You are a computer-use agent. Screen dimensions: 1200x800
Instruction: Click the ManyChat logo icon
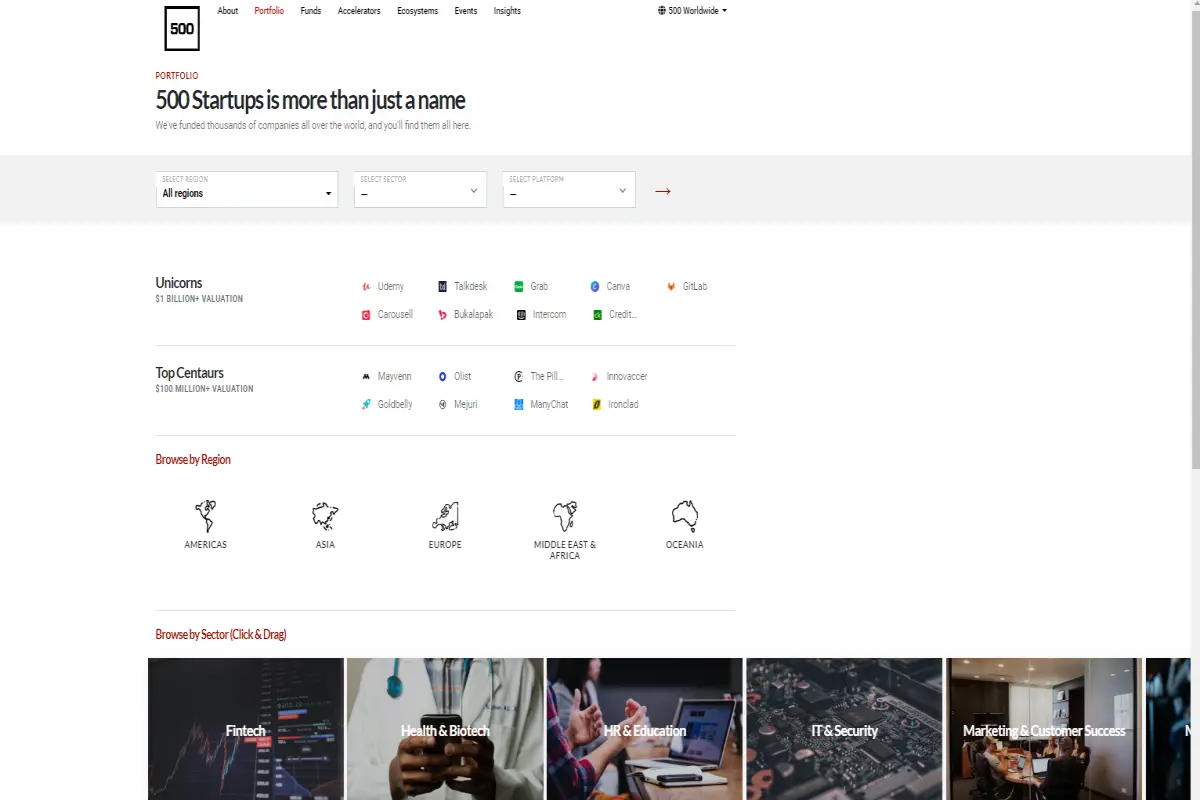(x=519, y=405)
